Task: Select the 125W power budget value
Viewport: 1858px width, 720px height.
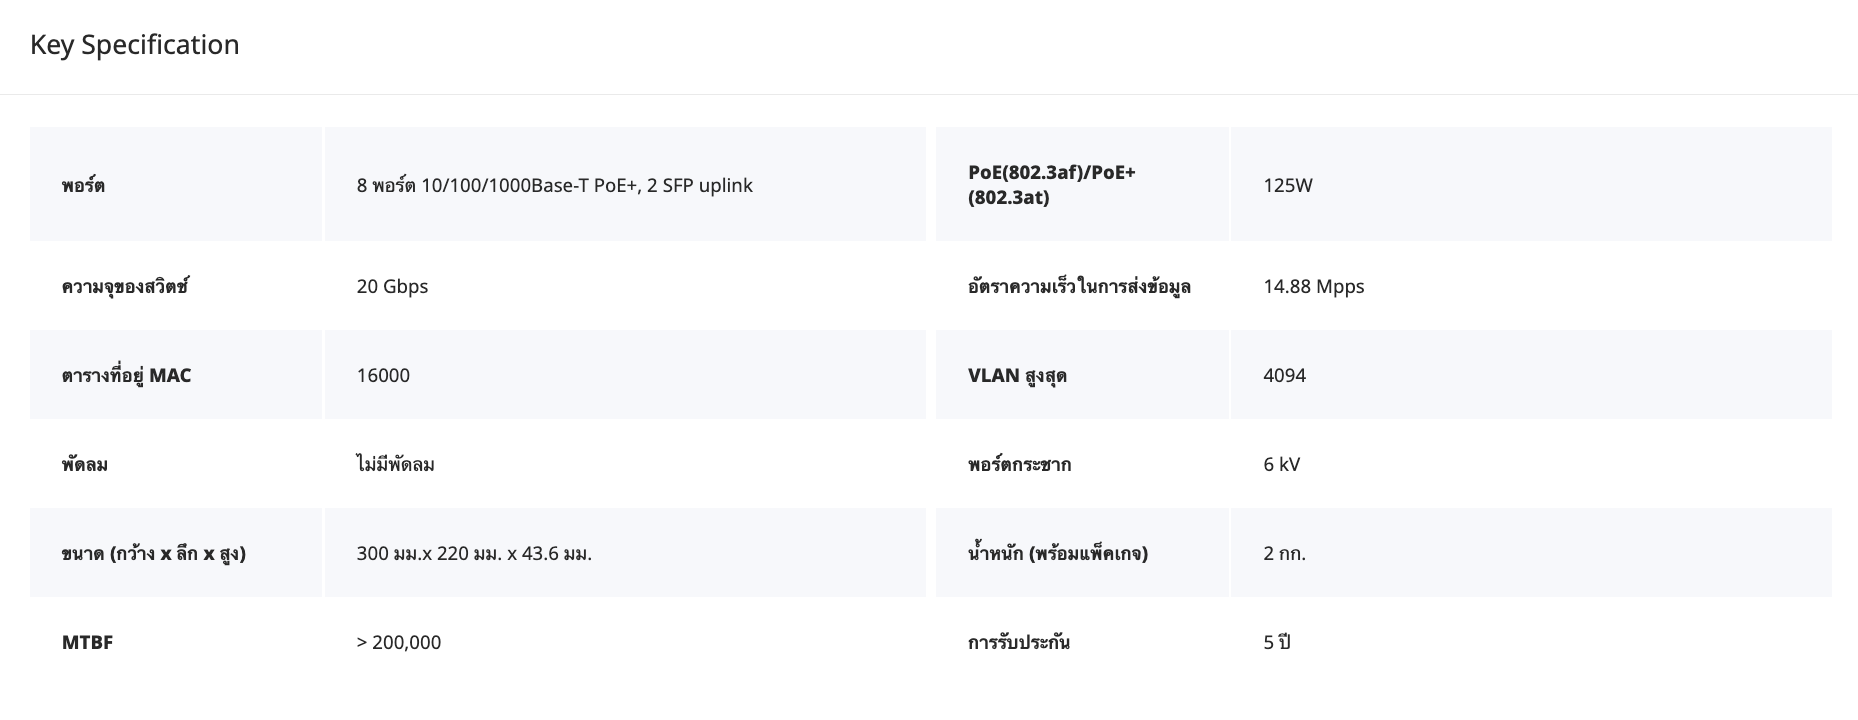Action: [x=1287, y=185]
